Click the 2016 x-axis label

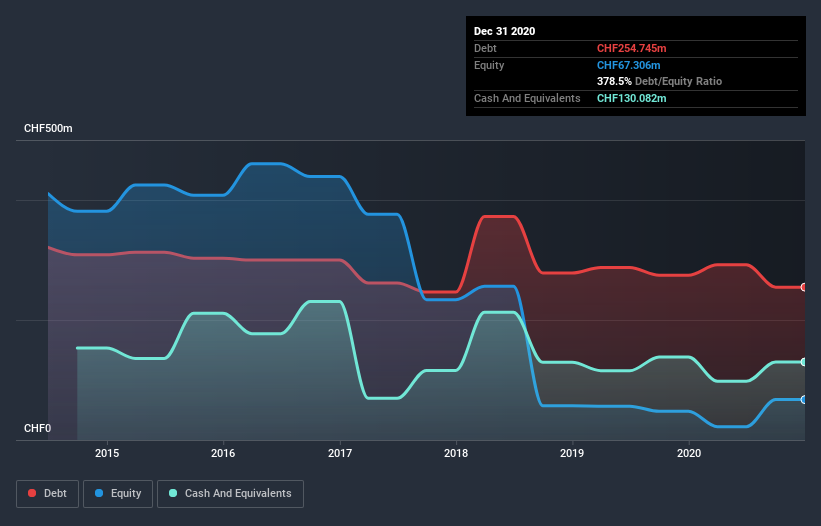click(223, 453)
